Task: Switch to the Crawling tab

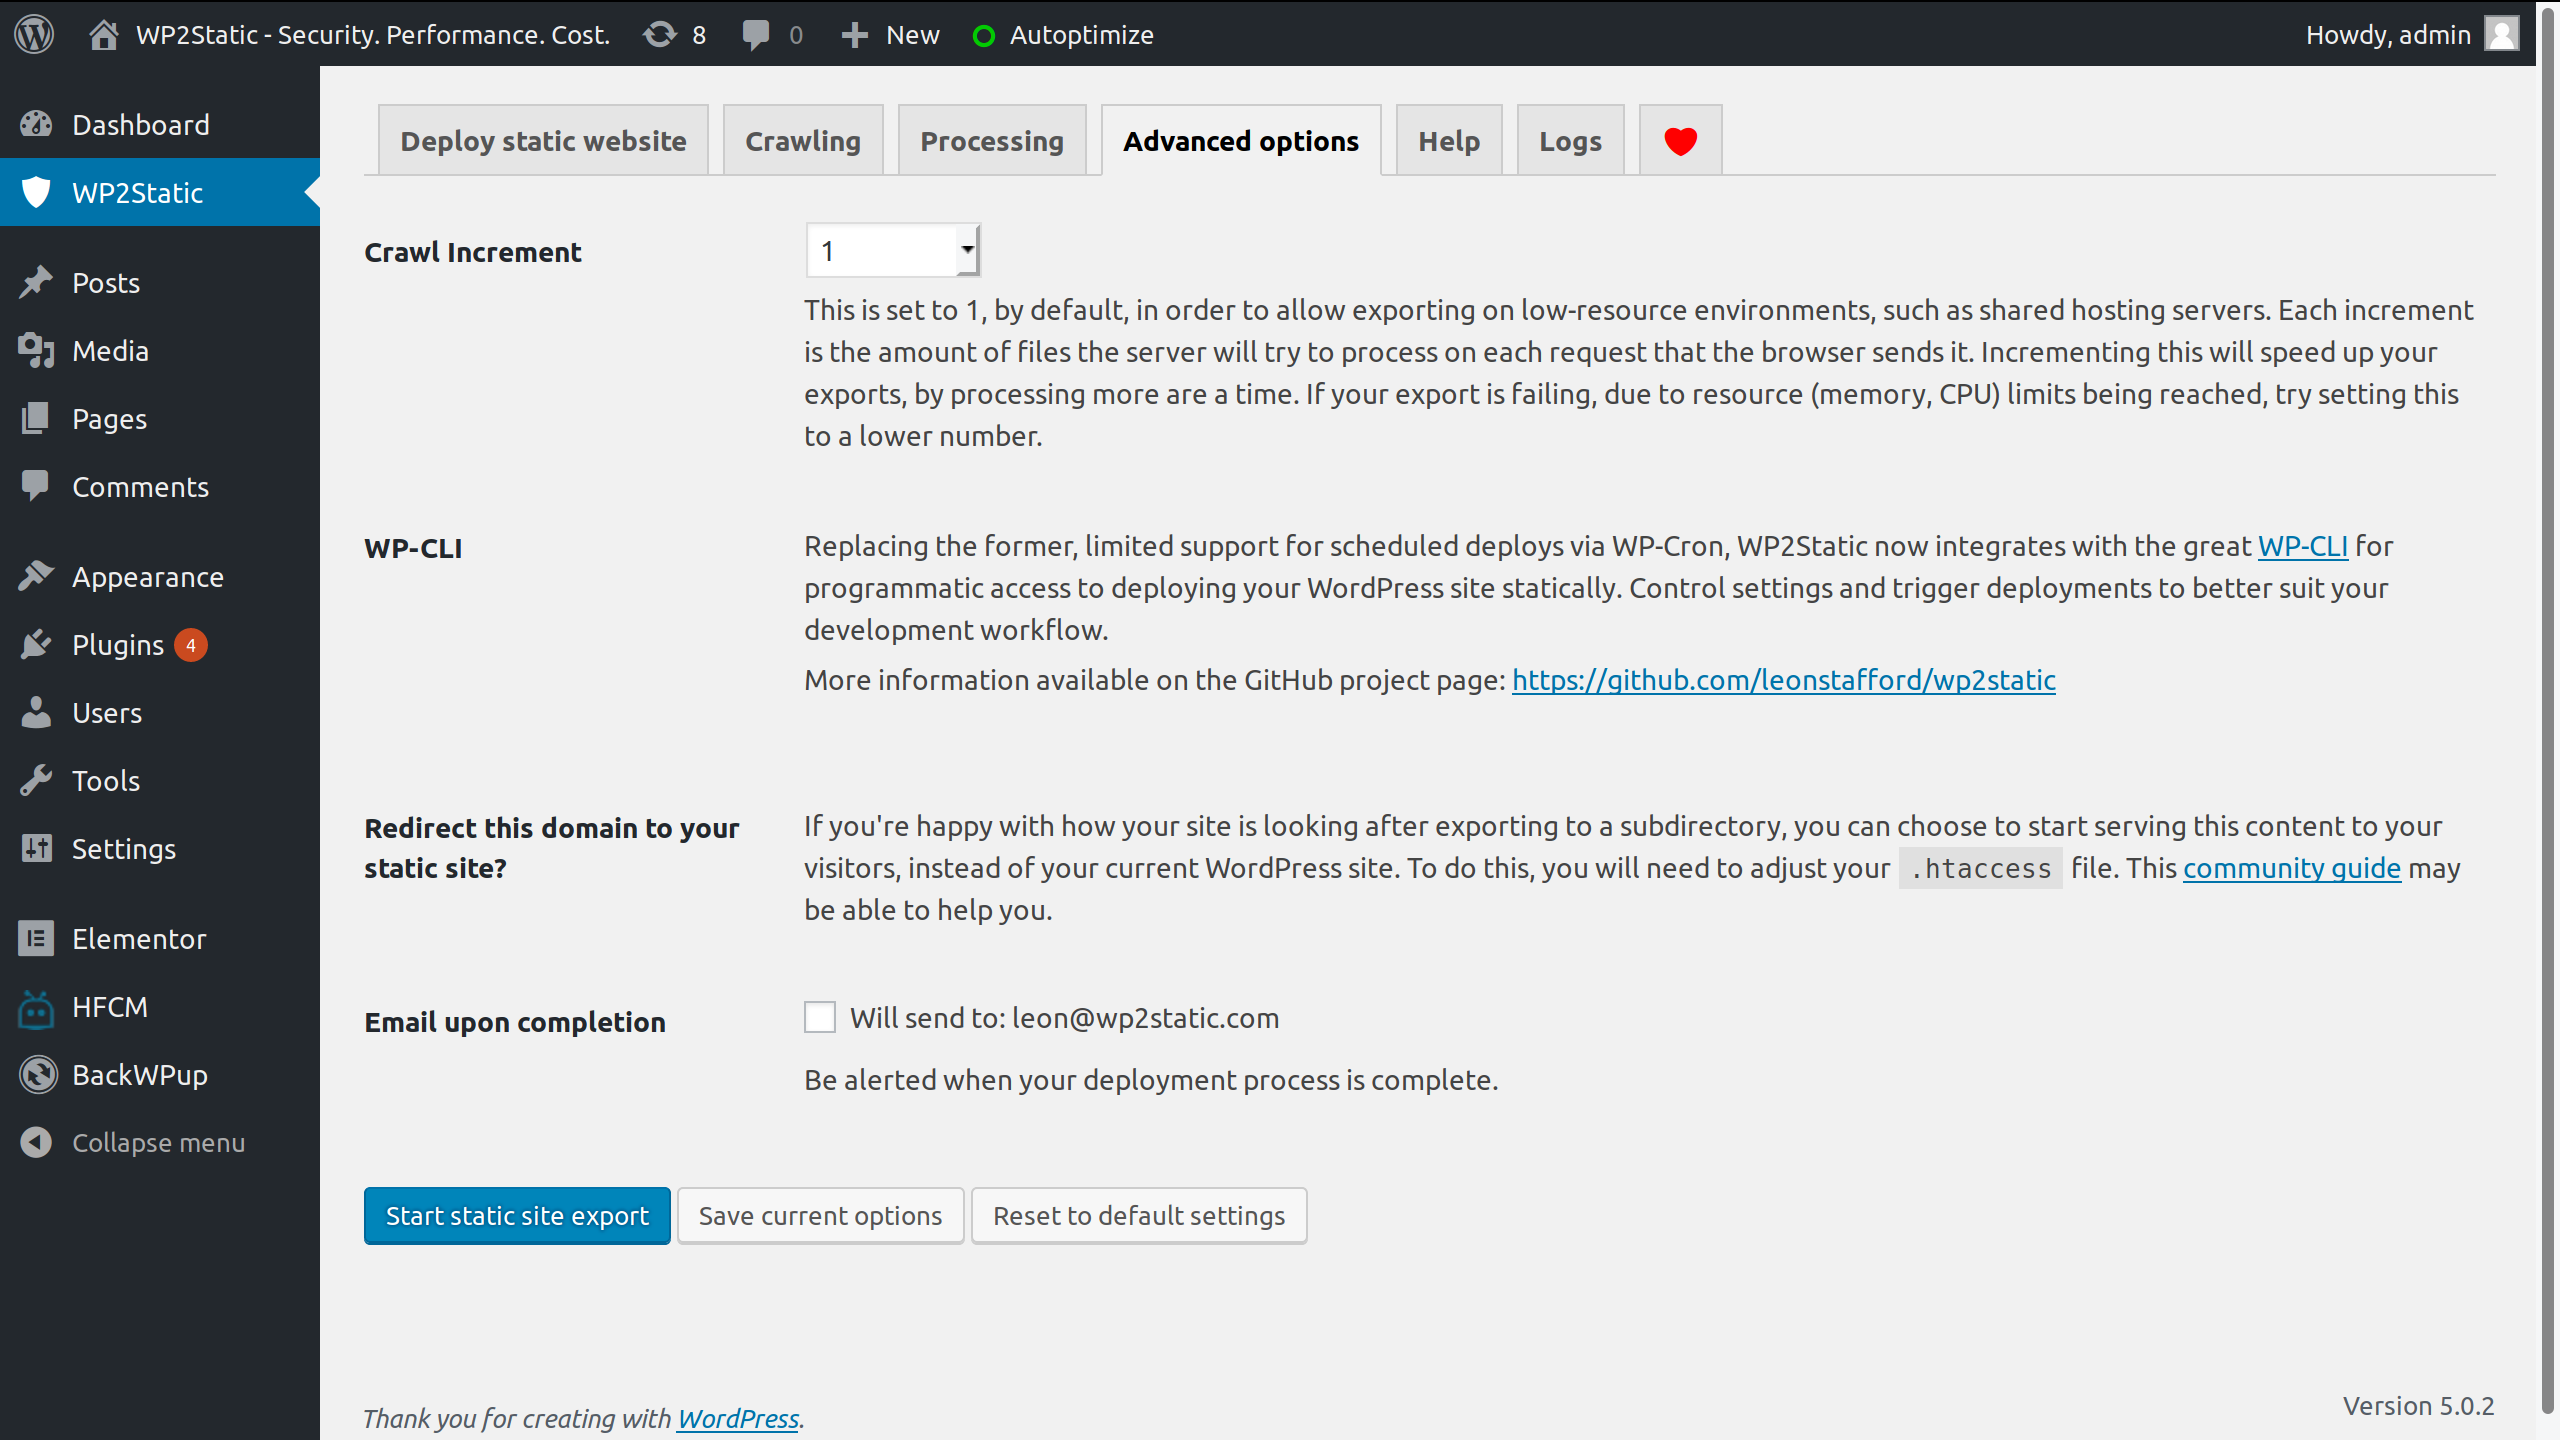Action: 803,141
